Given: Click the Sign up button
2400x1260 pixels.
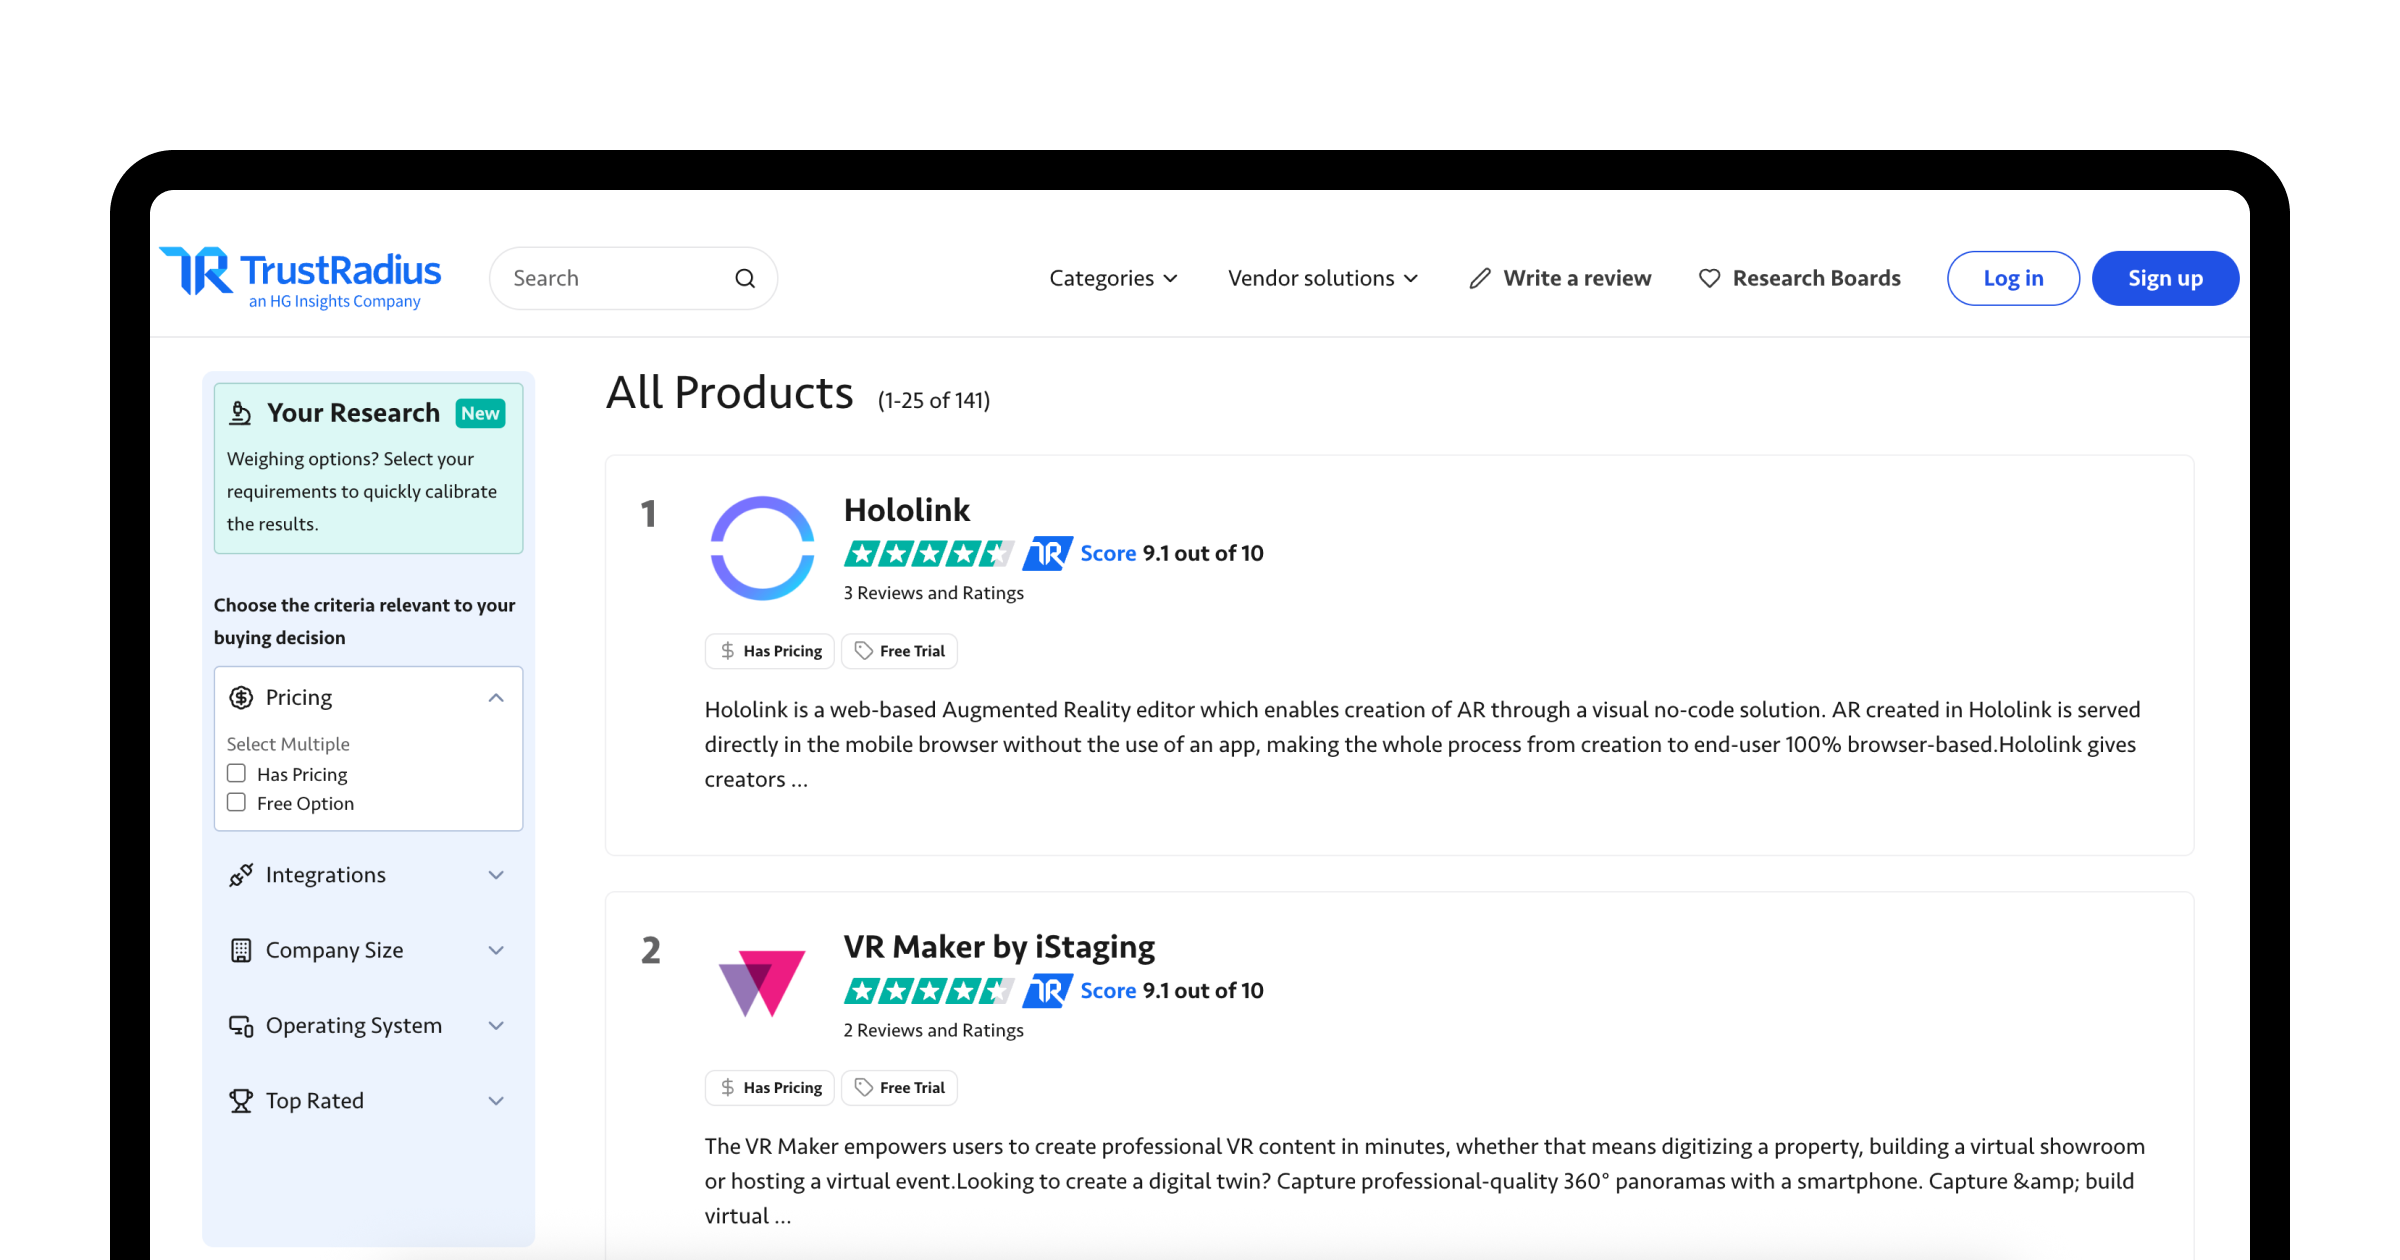Looking at the screenshot, I should click(x=2165, y=278).
